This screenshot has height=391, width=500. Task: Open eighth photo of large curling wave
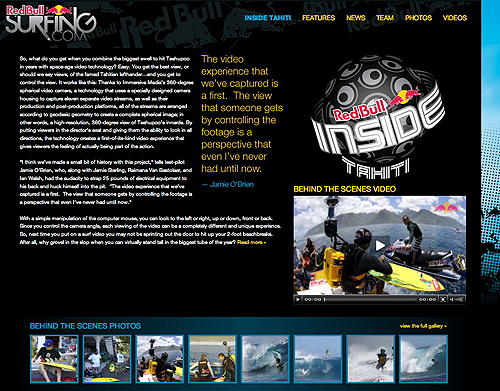[423, 359]
